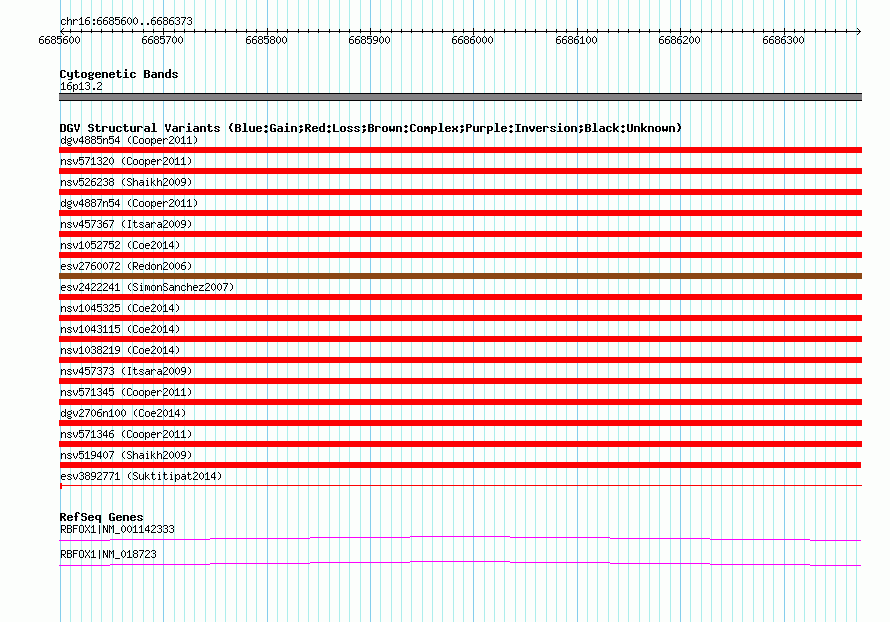Click the magenta intron line of NM_001142333
890x622 pixels.
coord(460,538)
